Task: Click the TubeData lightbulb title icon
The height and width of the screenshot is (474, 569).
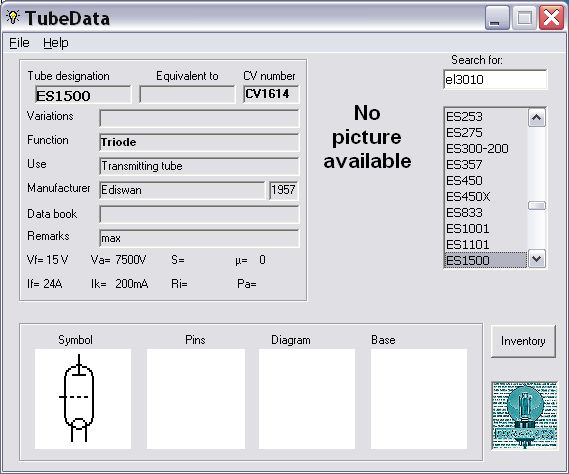Action: click(13, 17)
